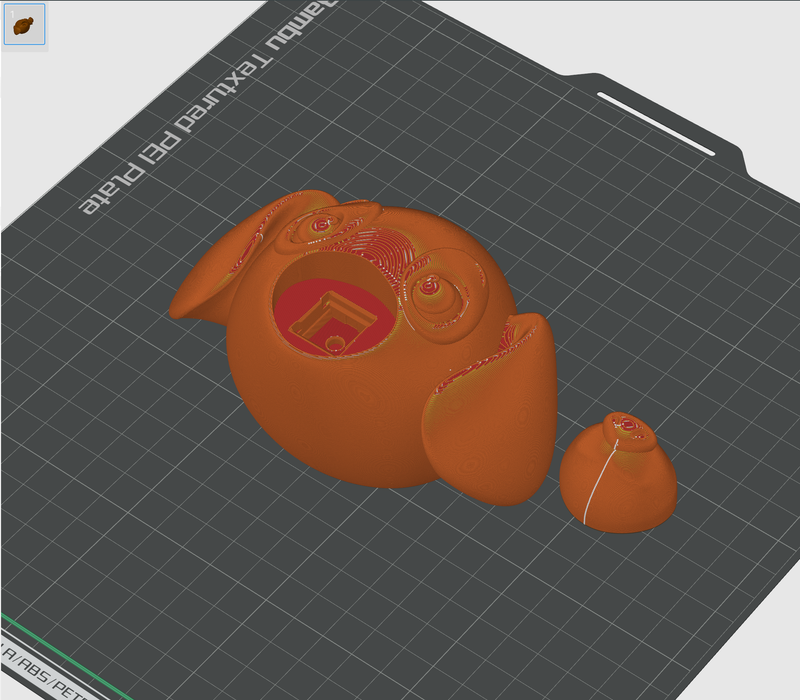The height and width of the screenshot is (700, 800).
Task: Click the small ball inside the model cavity
Action: pos(334,344)
